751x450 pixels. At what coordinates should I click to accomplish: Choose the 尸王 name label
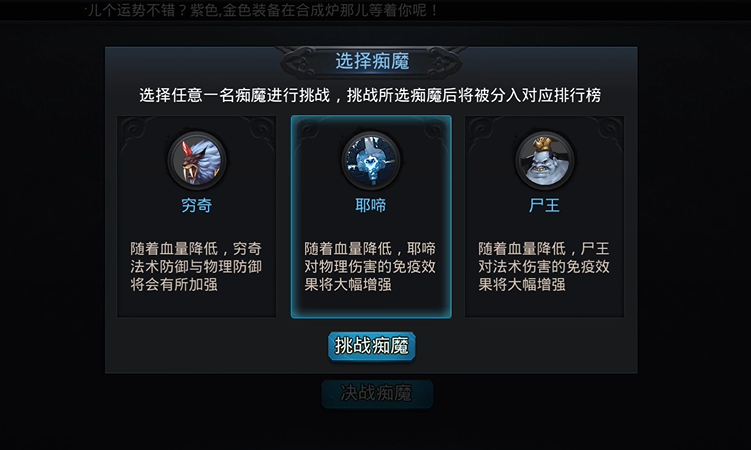click(544, 205)
